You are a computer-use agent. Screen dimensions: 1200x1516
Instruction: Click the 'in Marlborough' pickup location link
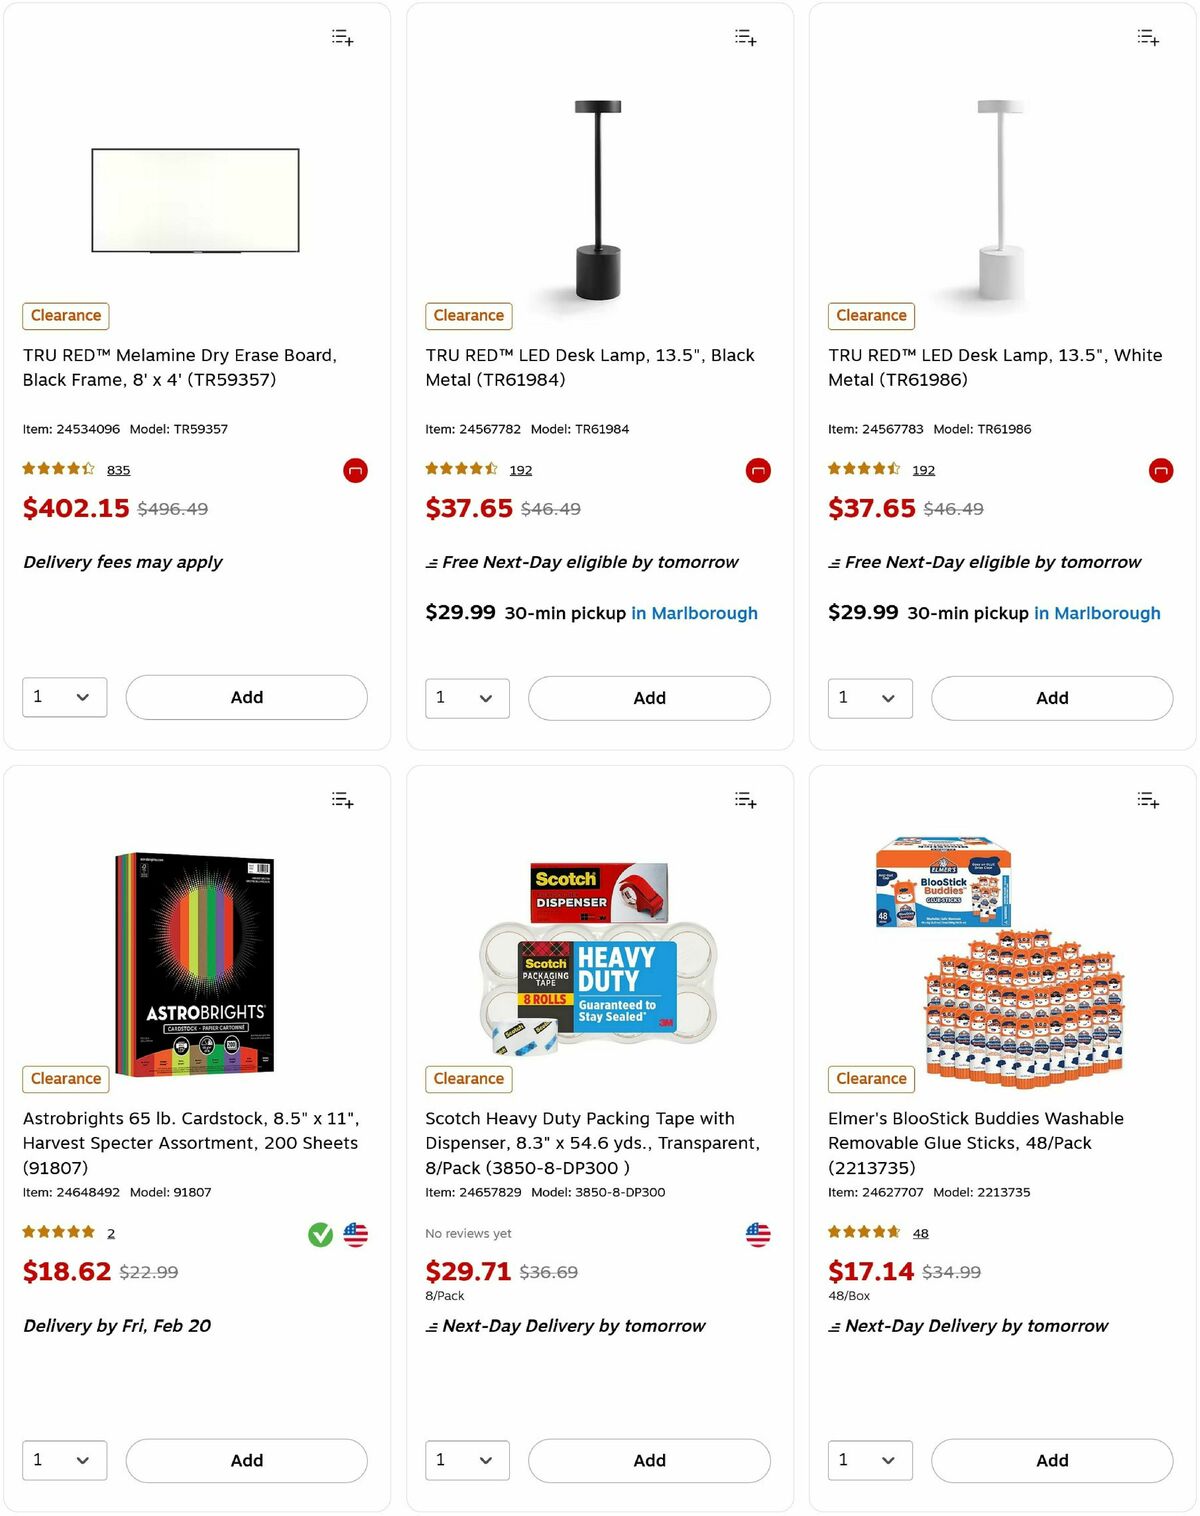pyautogui.click(x=696, y=613)
